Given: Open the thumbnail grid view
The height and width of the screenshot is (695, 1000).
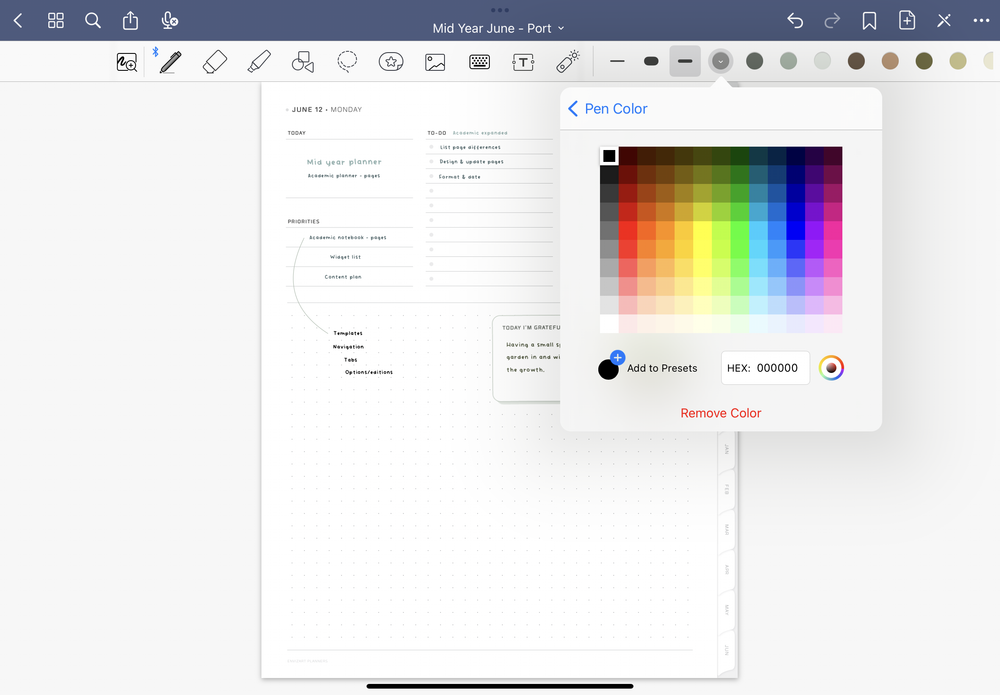Looking at the screenshot, I should tap(55, 20).
